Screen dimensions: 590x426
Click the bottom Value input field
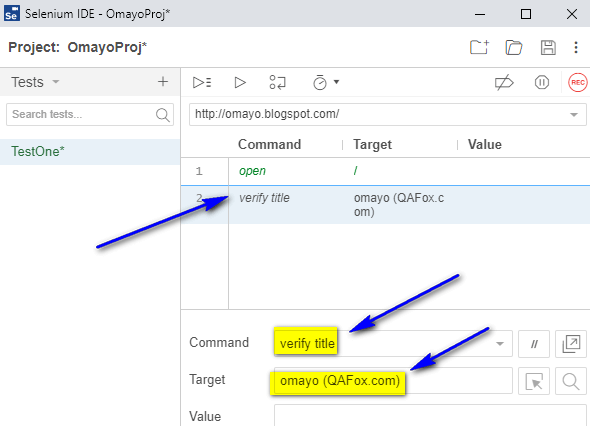[x=430, y=415]
